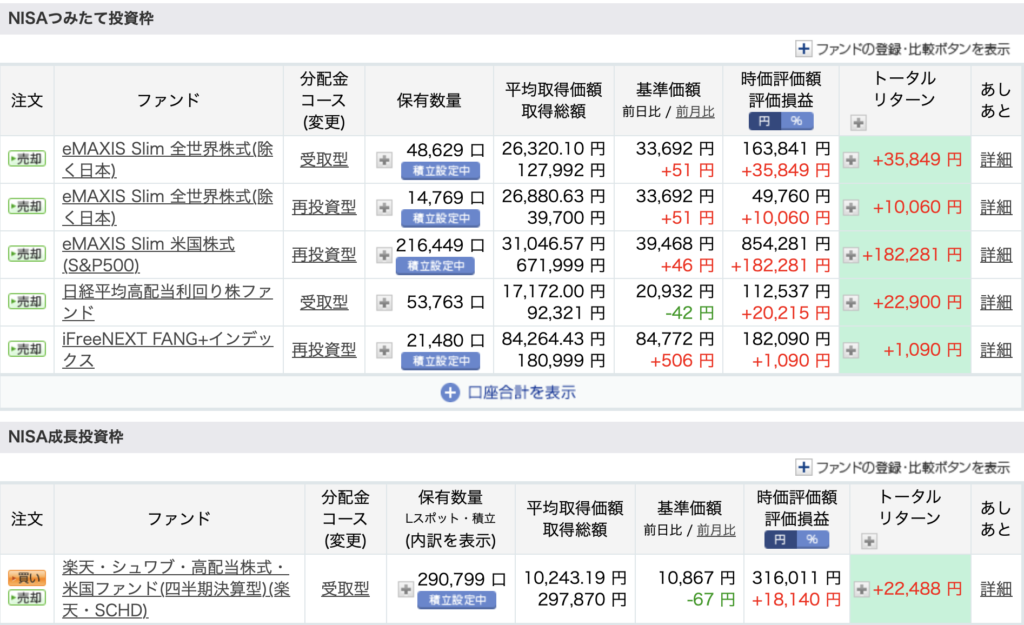Toggle % display in 成長投資枠 table header
This screenshot has height=625, width=1024.
click(x=812, y=539)
